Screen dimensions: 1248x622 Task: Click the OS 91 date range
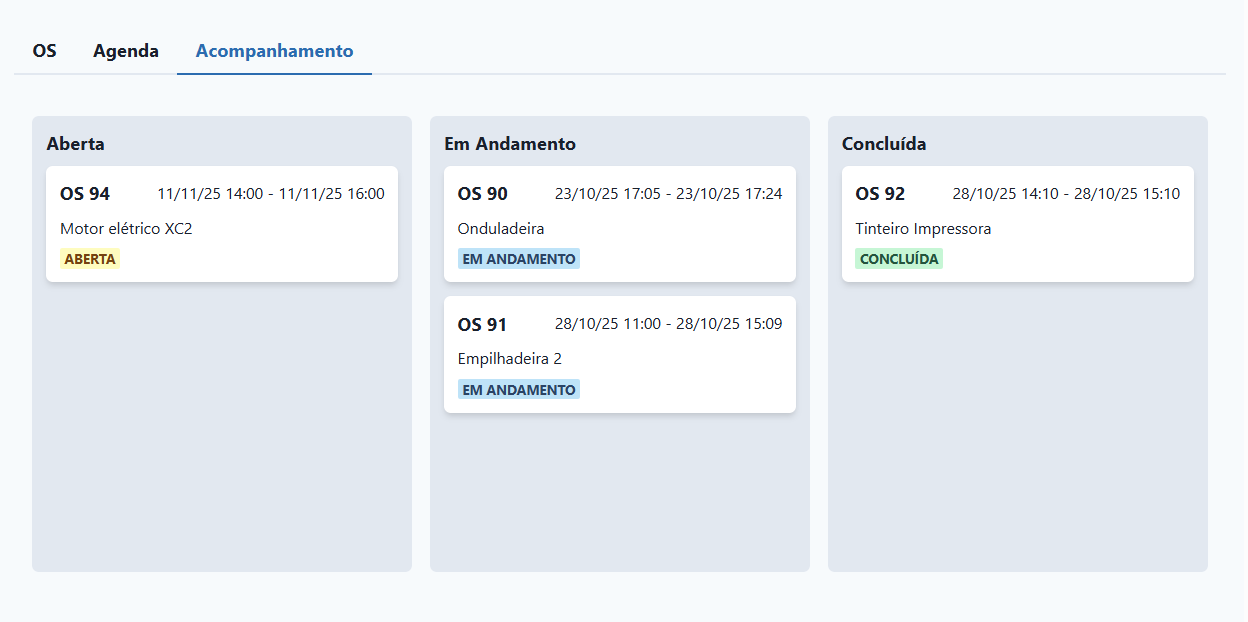tap(668, 324)
